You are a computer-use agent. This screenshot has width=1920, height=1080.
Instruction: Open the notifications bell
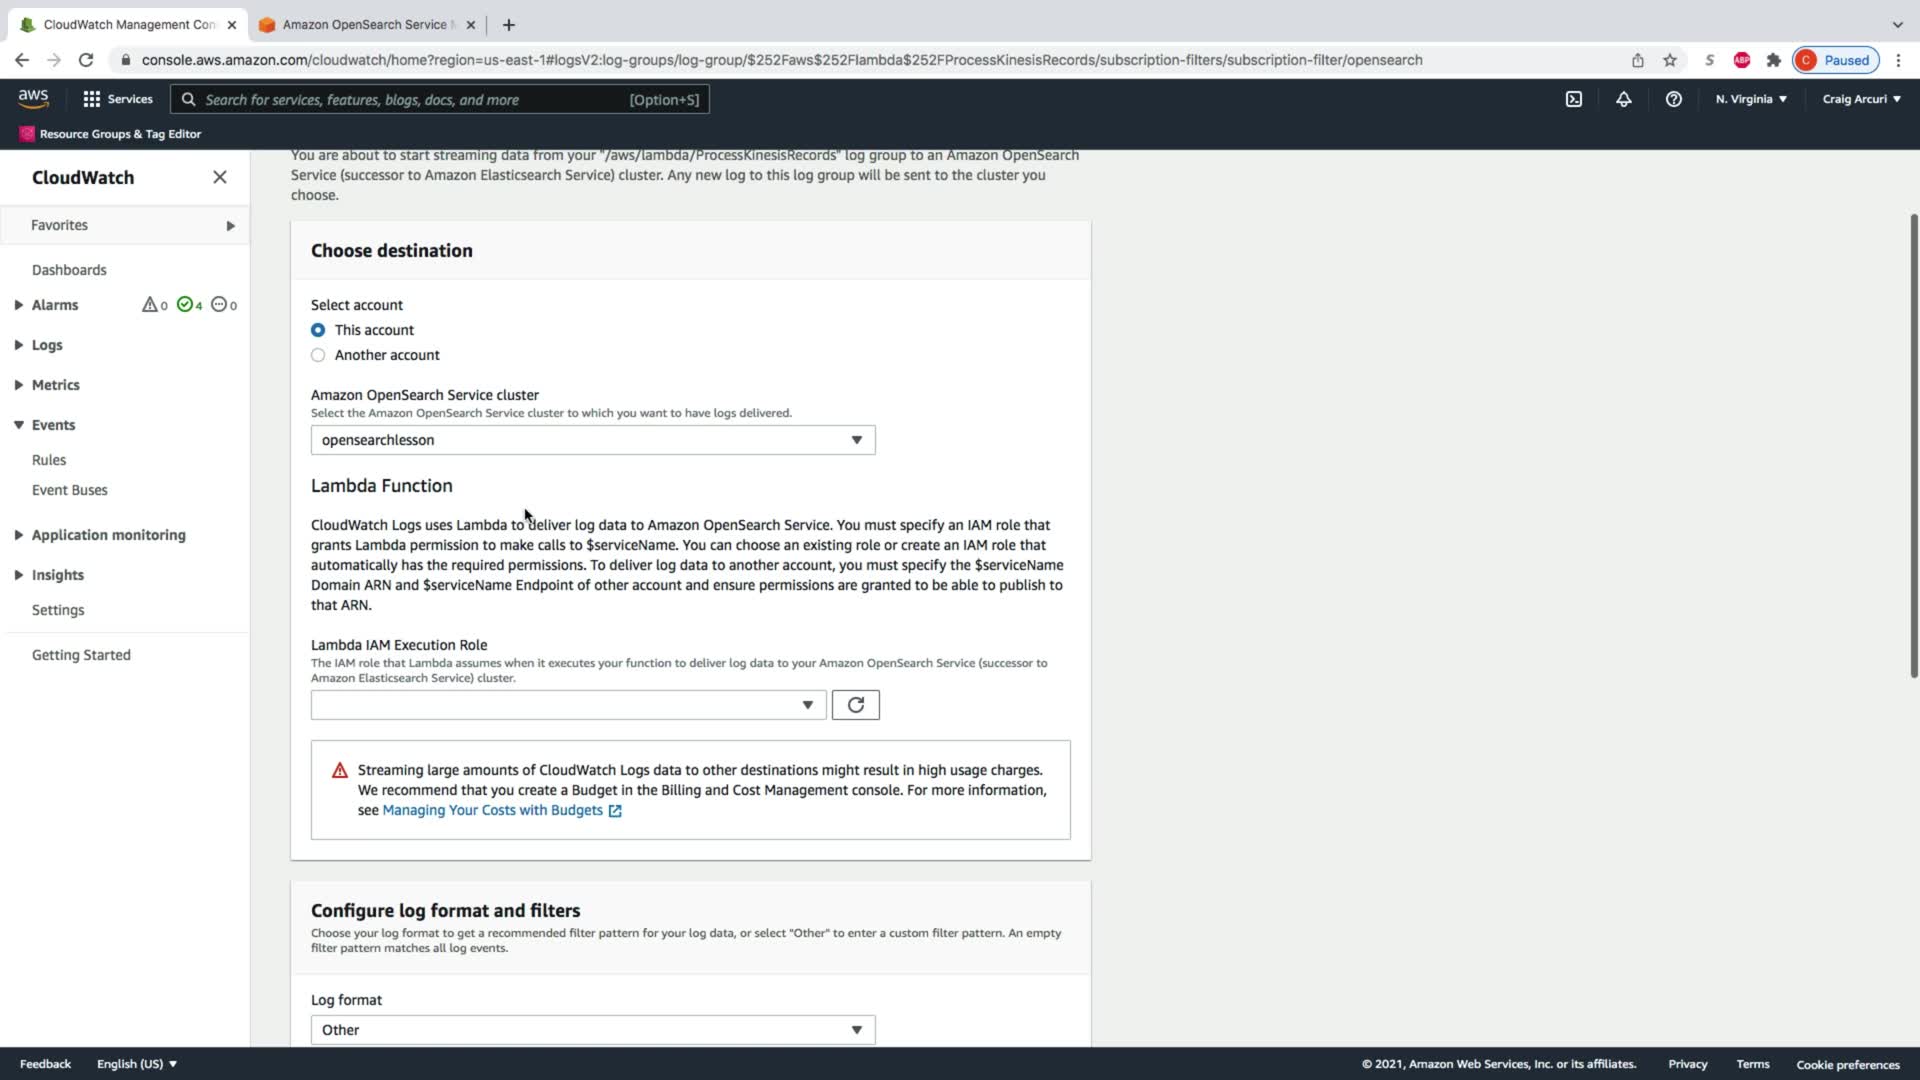pos(1623,99)
